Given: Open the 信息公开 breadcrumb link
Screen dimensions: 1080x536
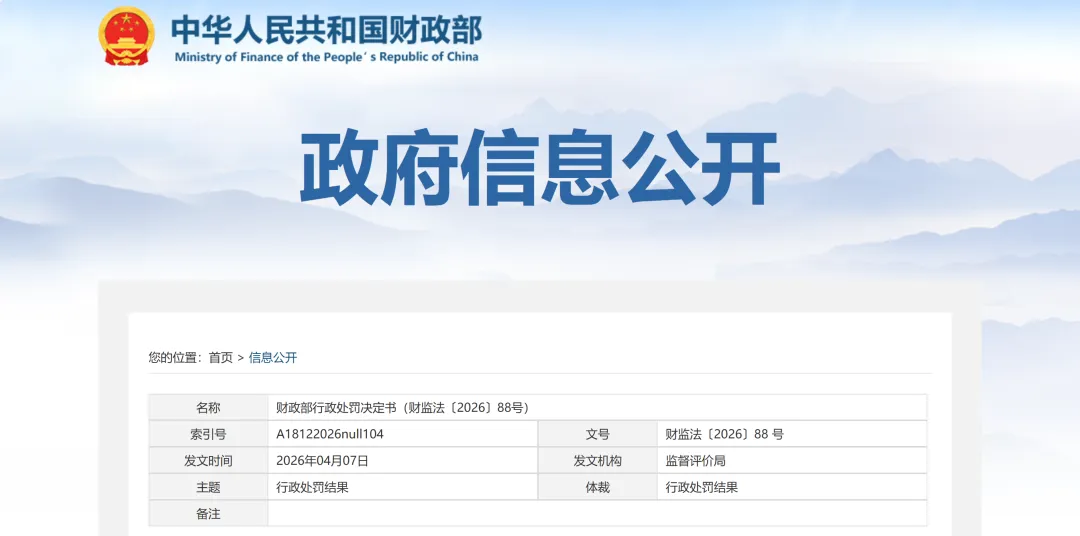Looking at the screenshot, I should [273, 358].
